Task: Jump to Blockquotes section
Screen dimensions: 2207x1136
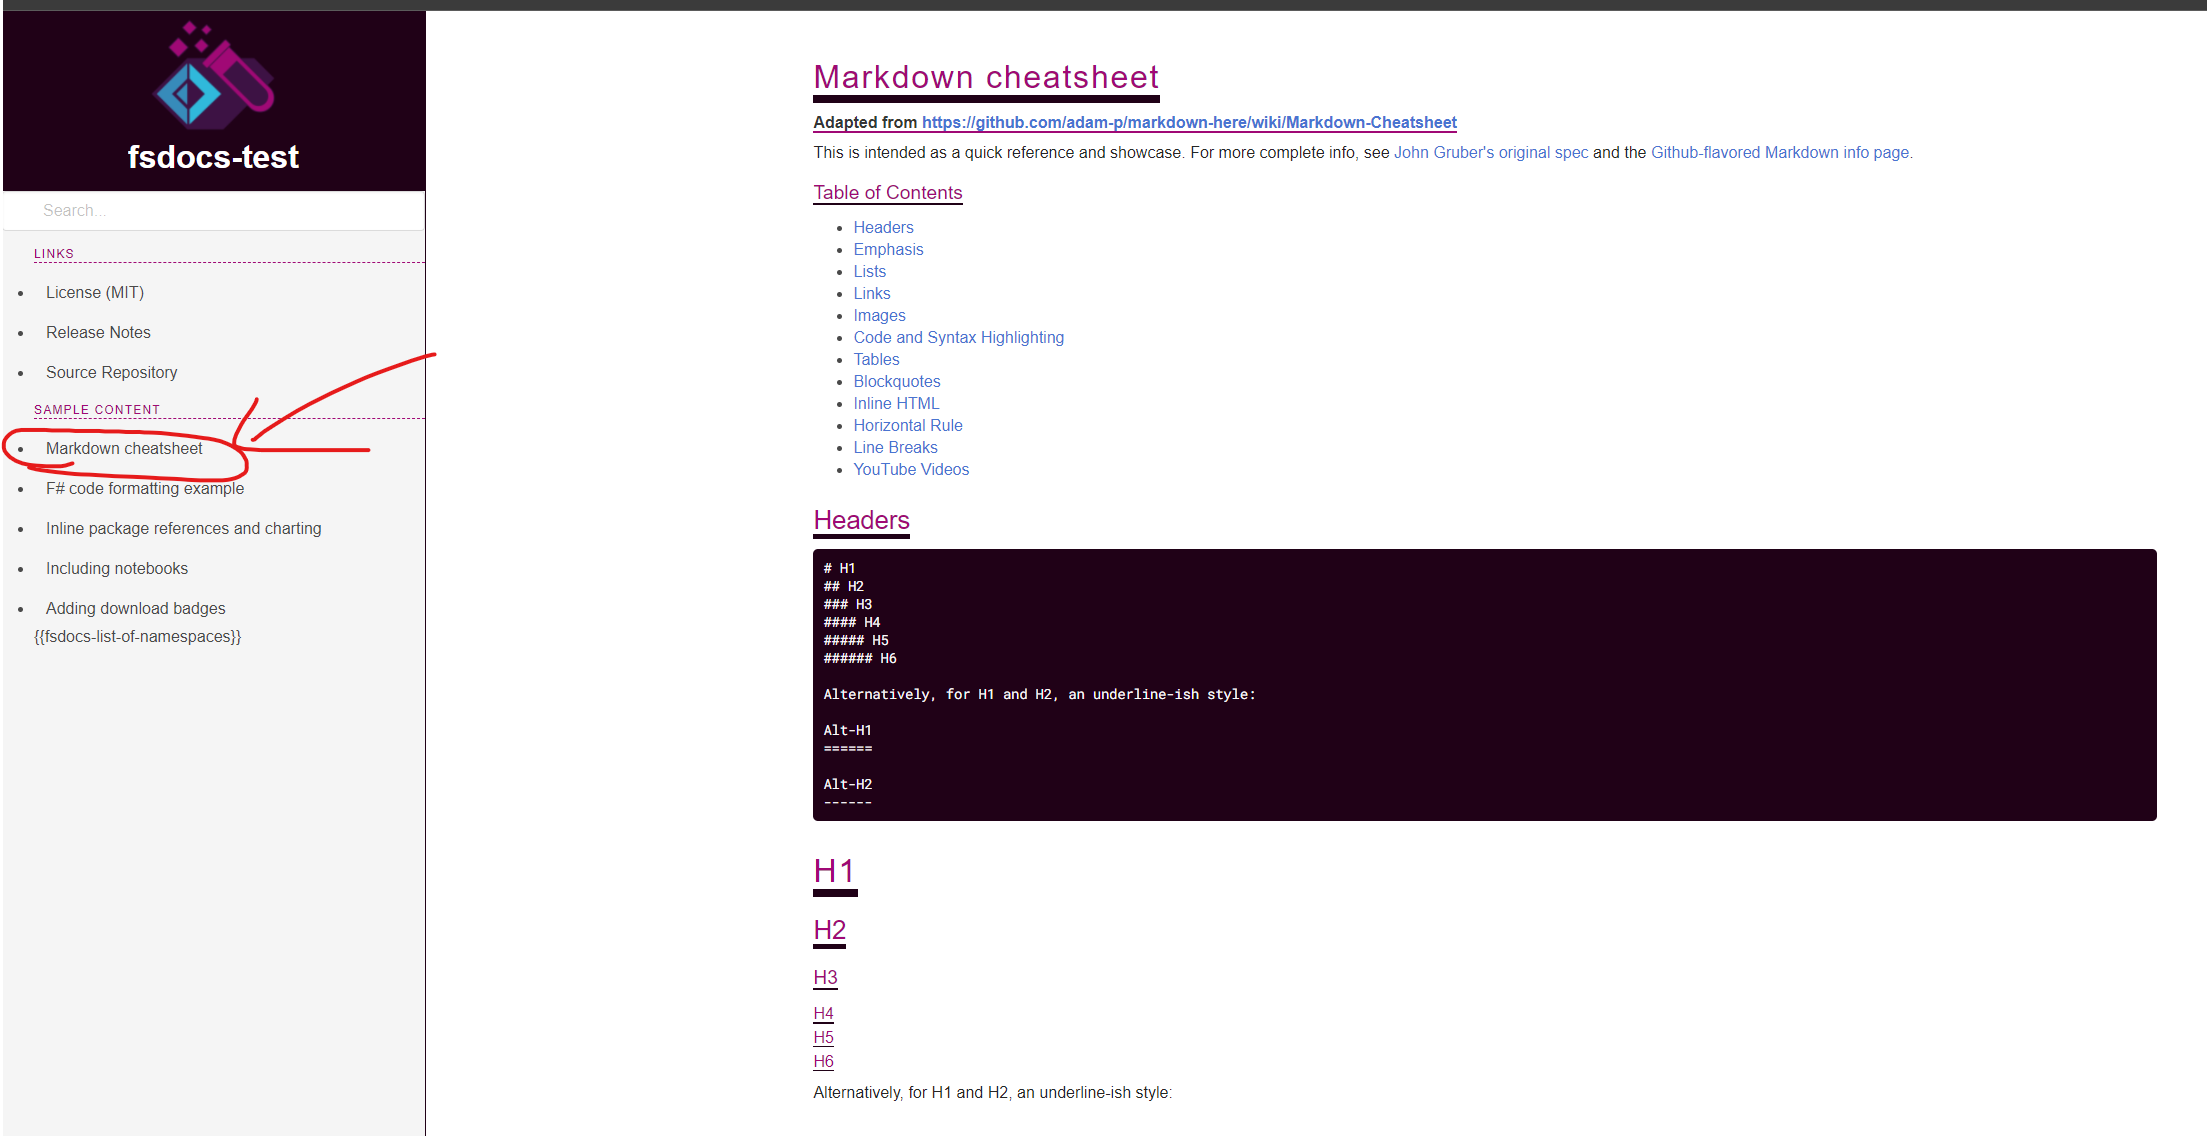Action: tap(896, 381)
